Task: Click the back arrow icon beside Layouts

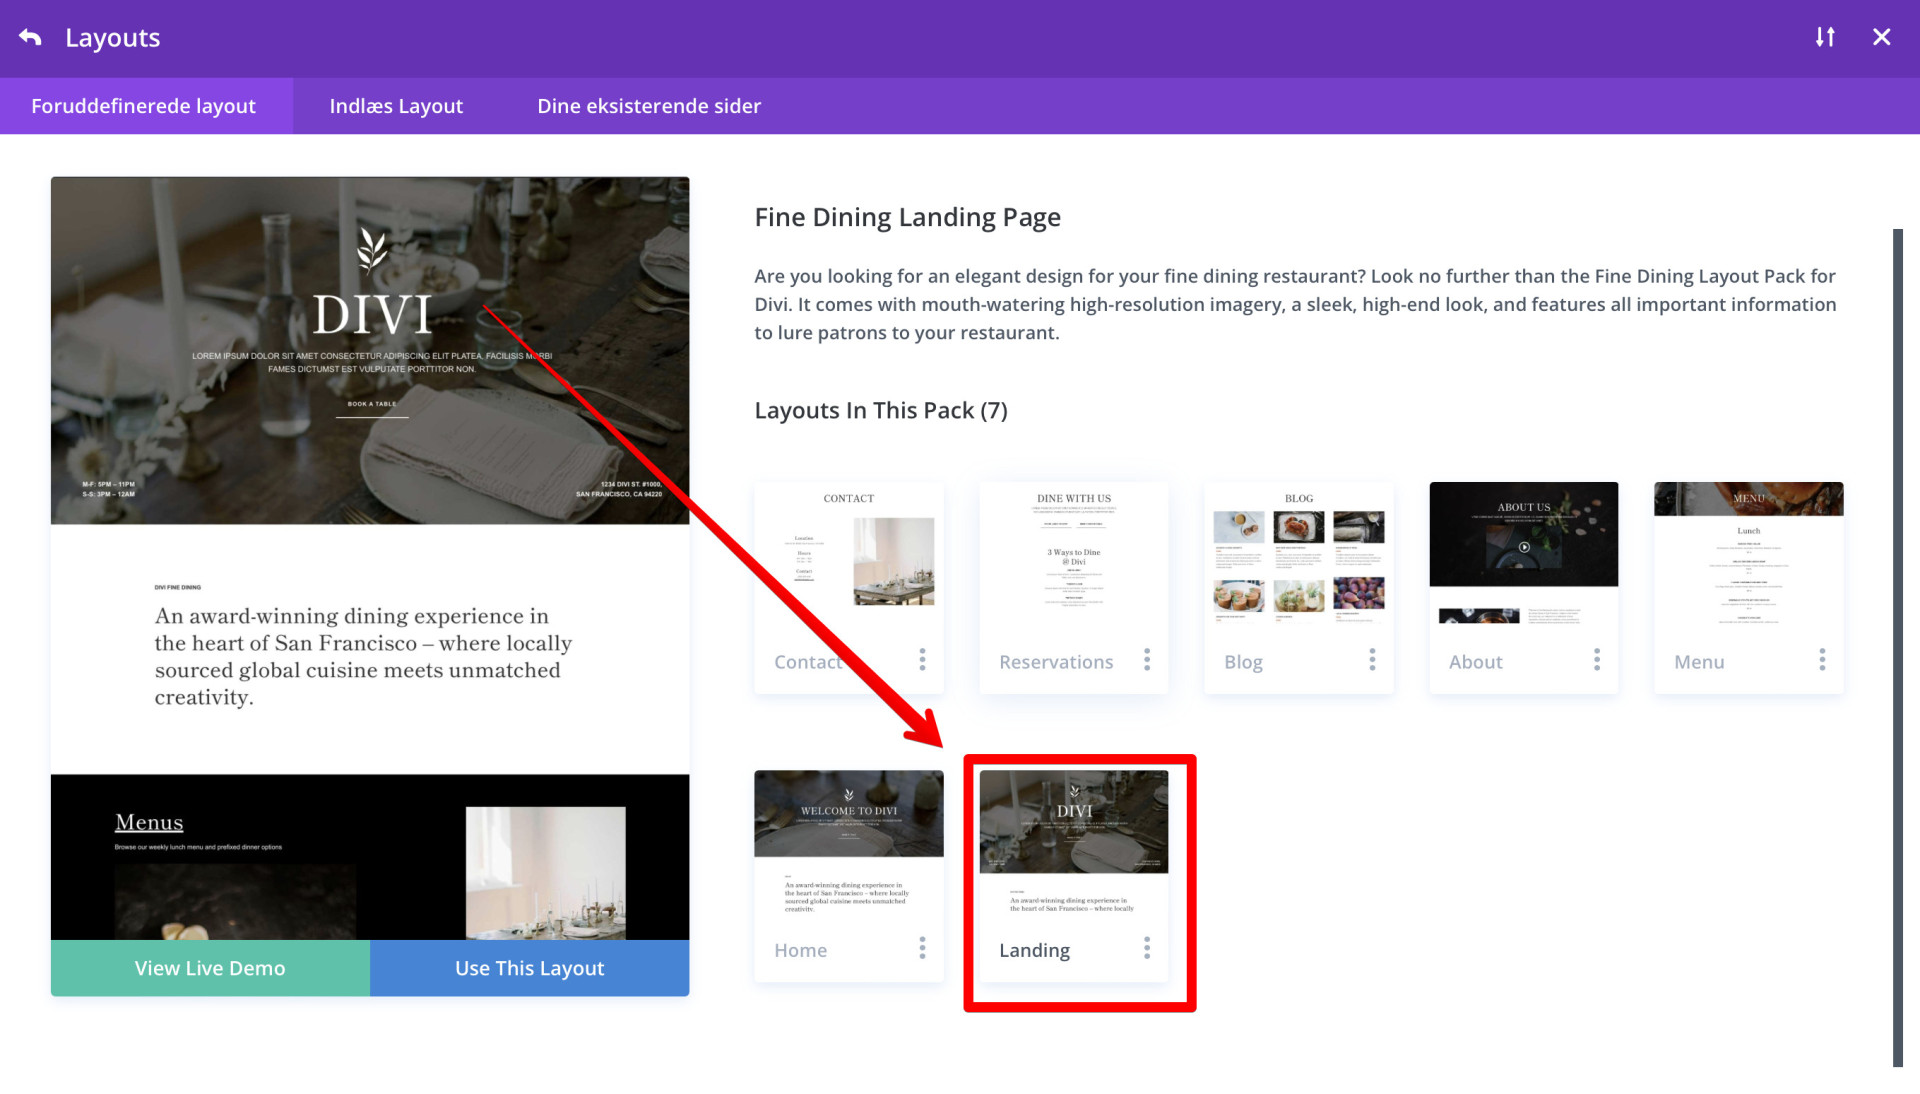Action: (x=30, y=38)
